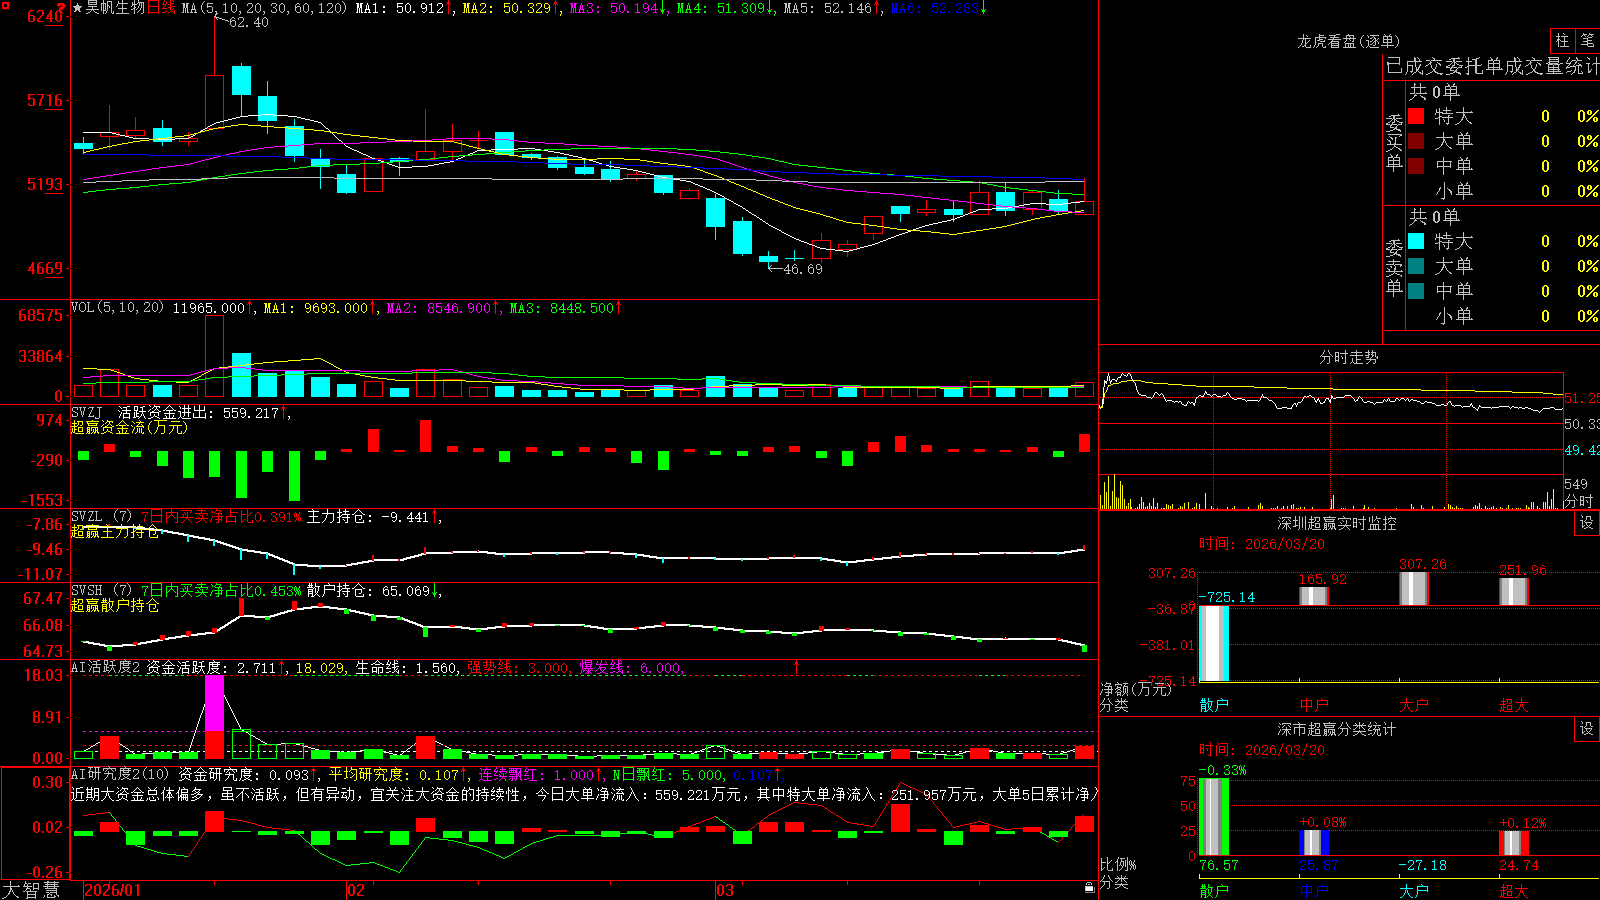Click teal 大单 swatch under 委卖单
This screenshot has height=900, width=1600.
tap(1416, 266)
